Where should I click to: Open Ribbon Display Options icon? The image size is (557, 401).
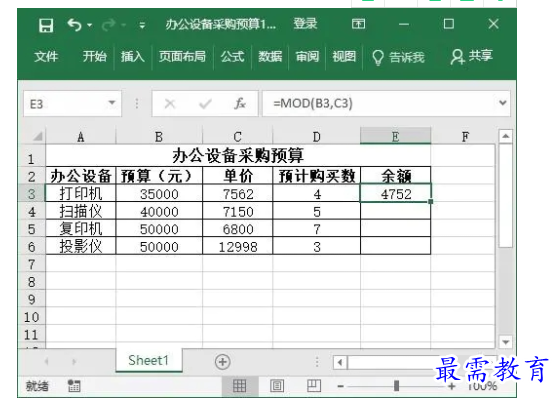click(358, 24)
